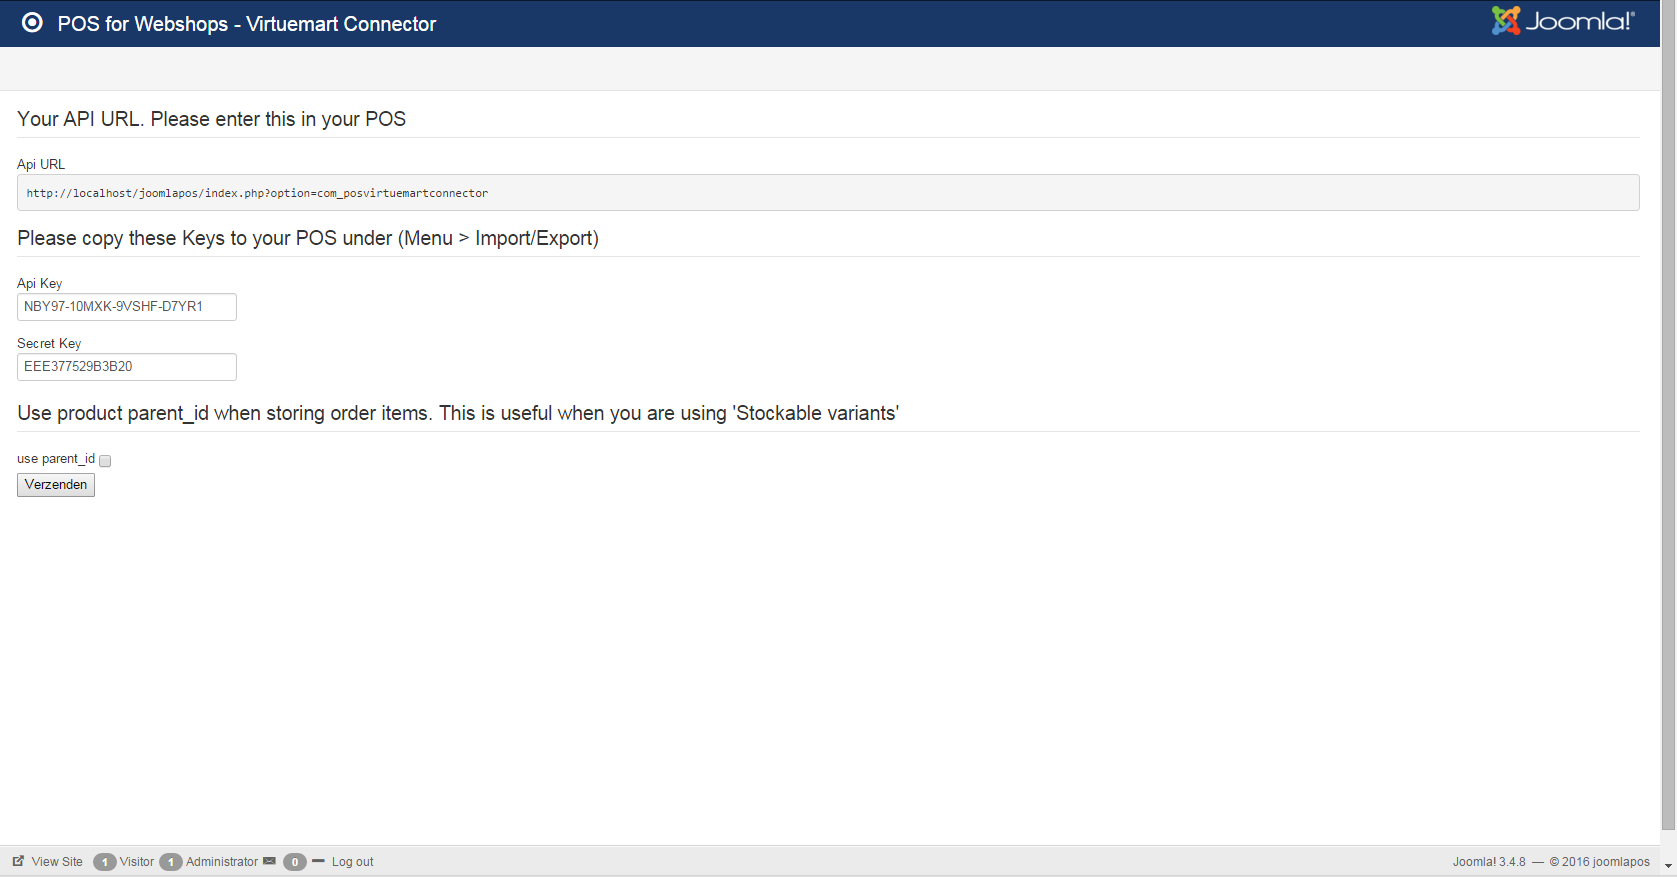
Task: Click the Visitor count badge
Action: coord(104,862)
